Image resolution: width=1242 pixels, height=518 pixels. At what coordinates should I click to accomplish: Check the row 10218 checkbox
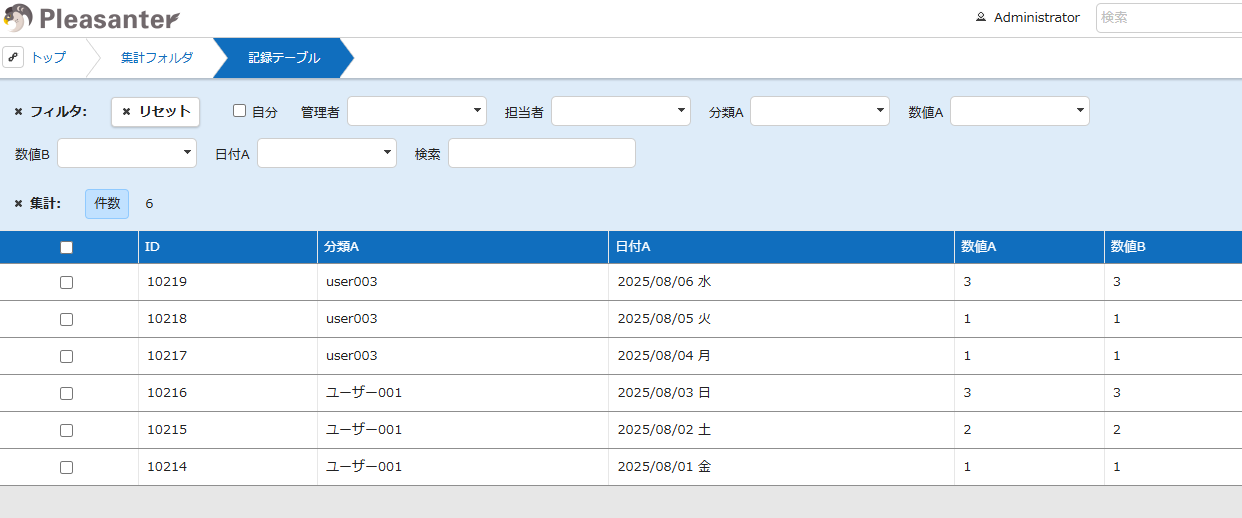point(67,319)
